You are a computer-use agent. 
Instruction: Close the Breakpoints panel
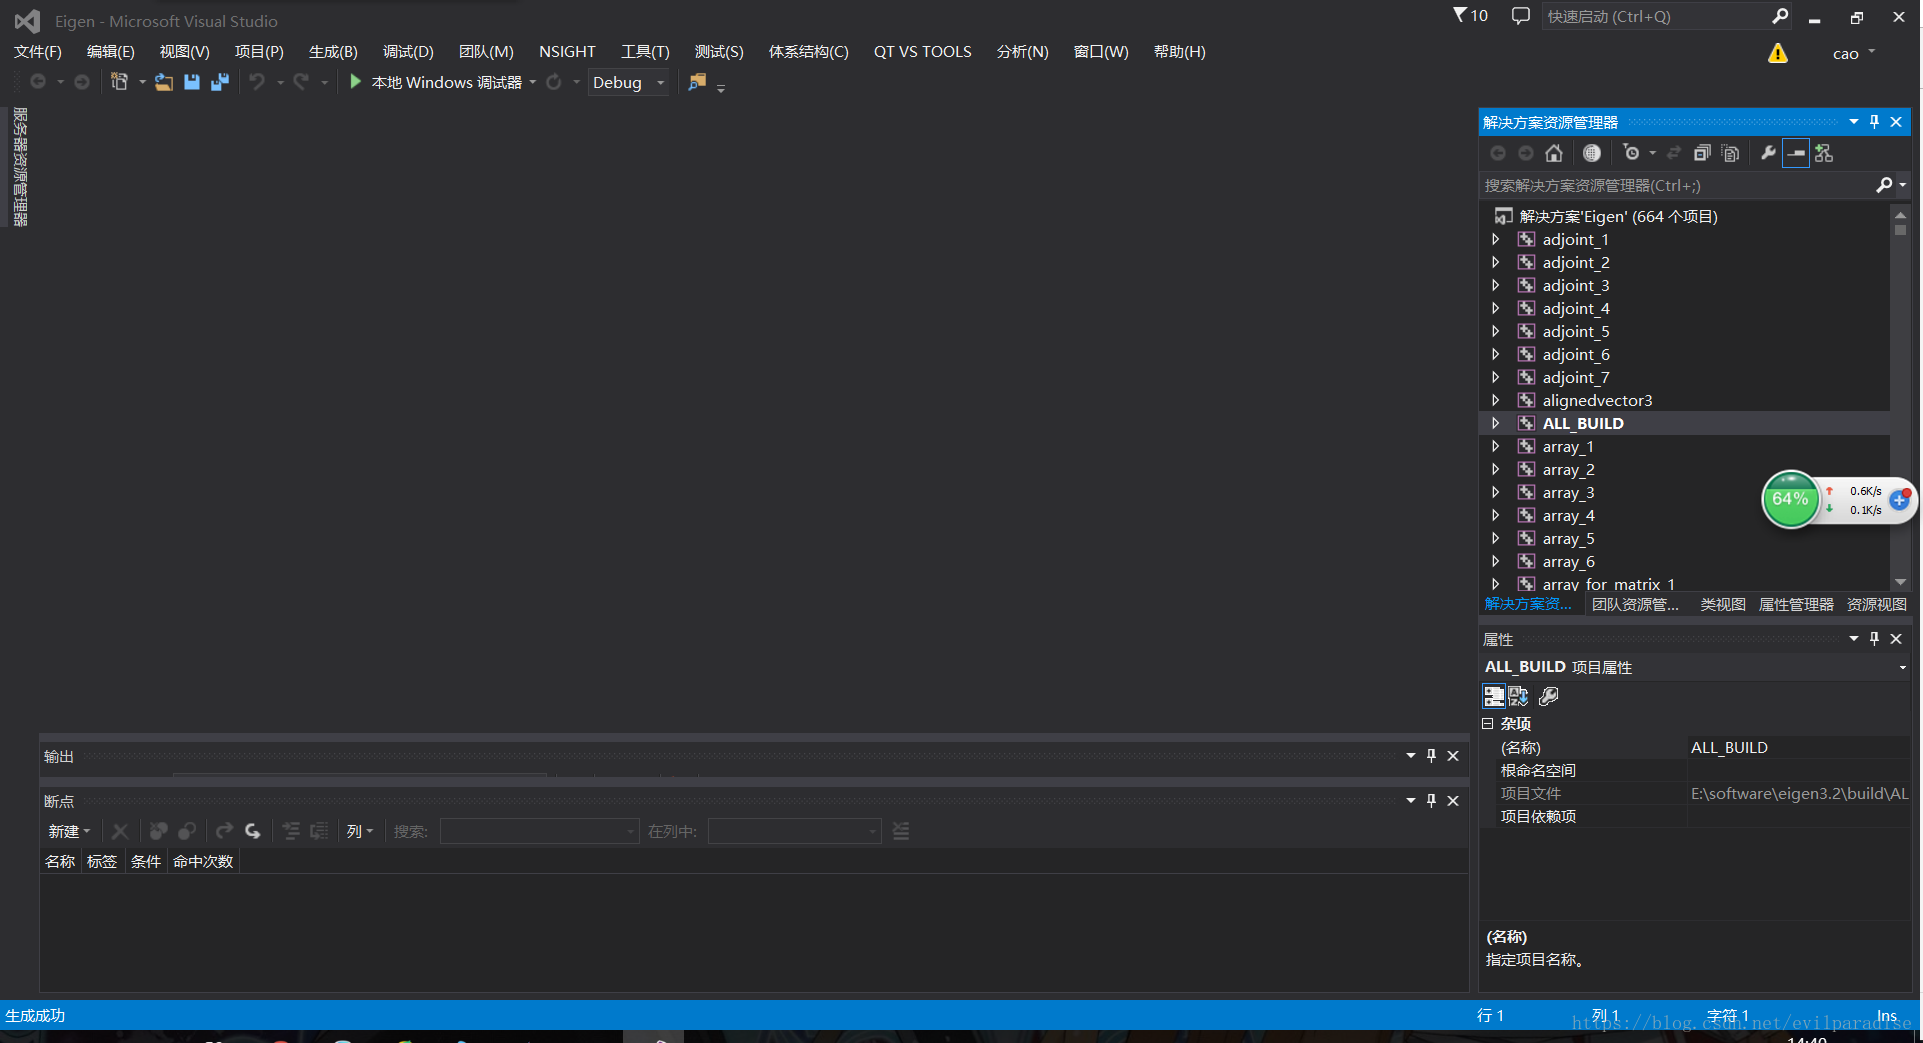[1453, 801]
